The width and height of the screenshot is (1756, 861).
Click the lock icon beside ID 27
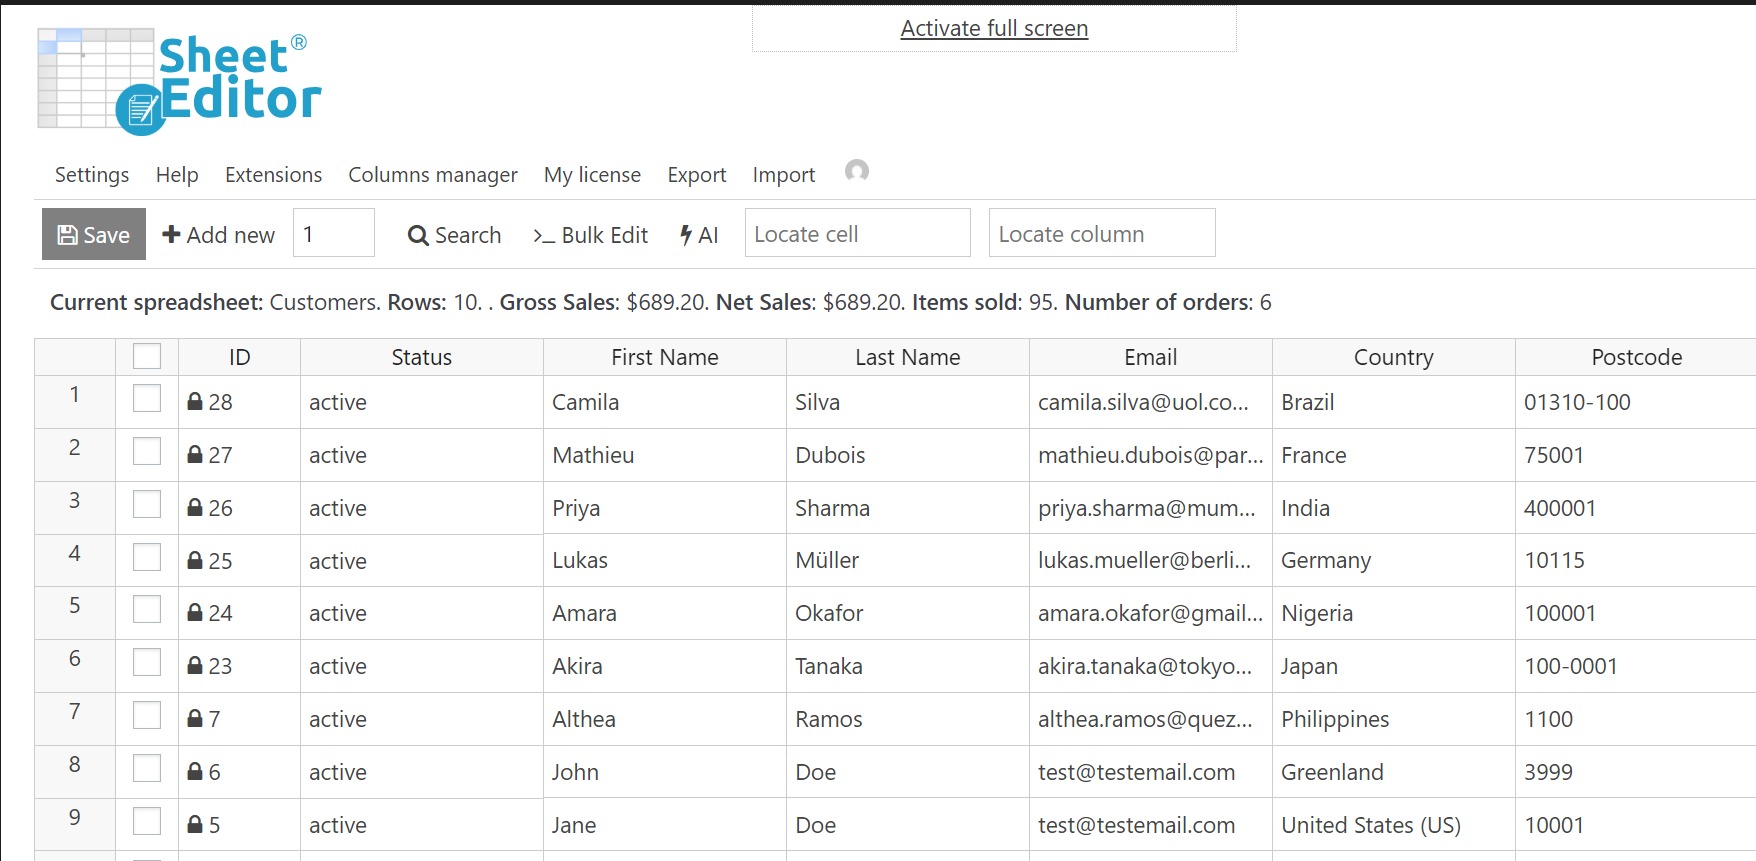point(195,455)
